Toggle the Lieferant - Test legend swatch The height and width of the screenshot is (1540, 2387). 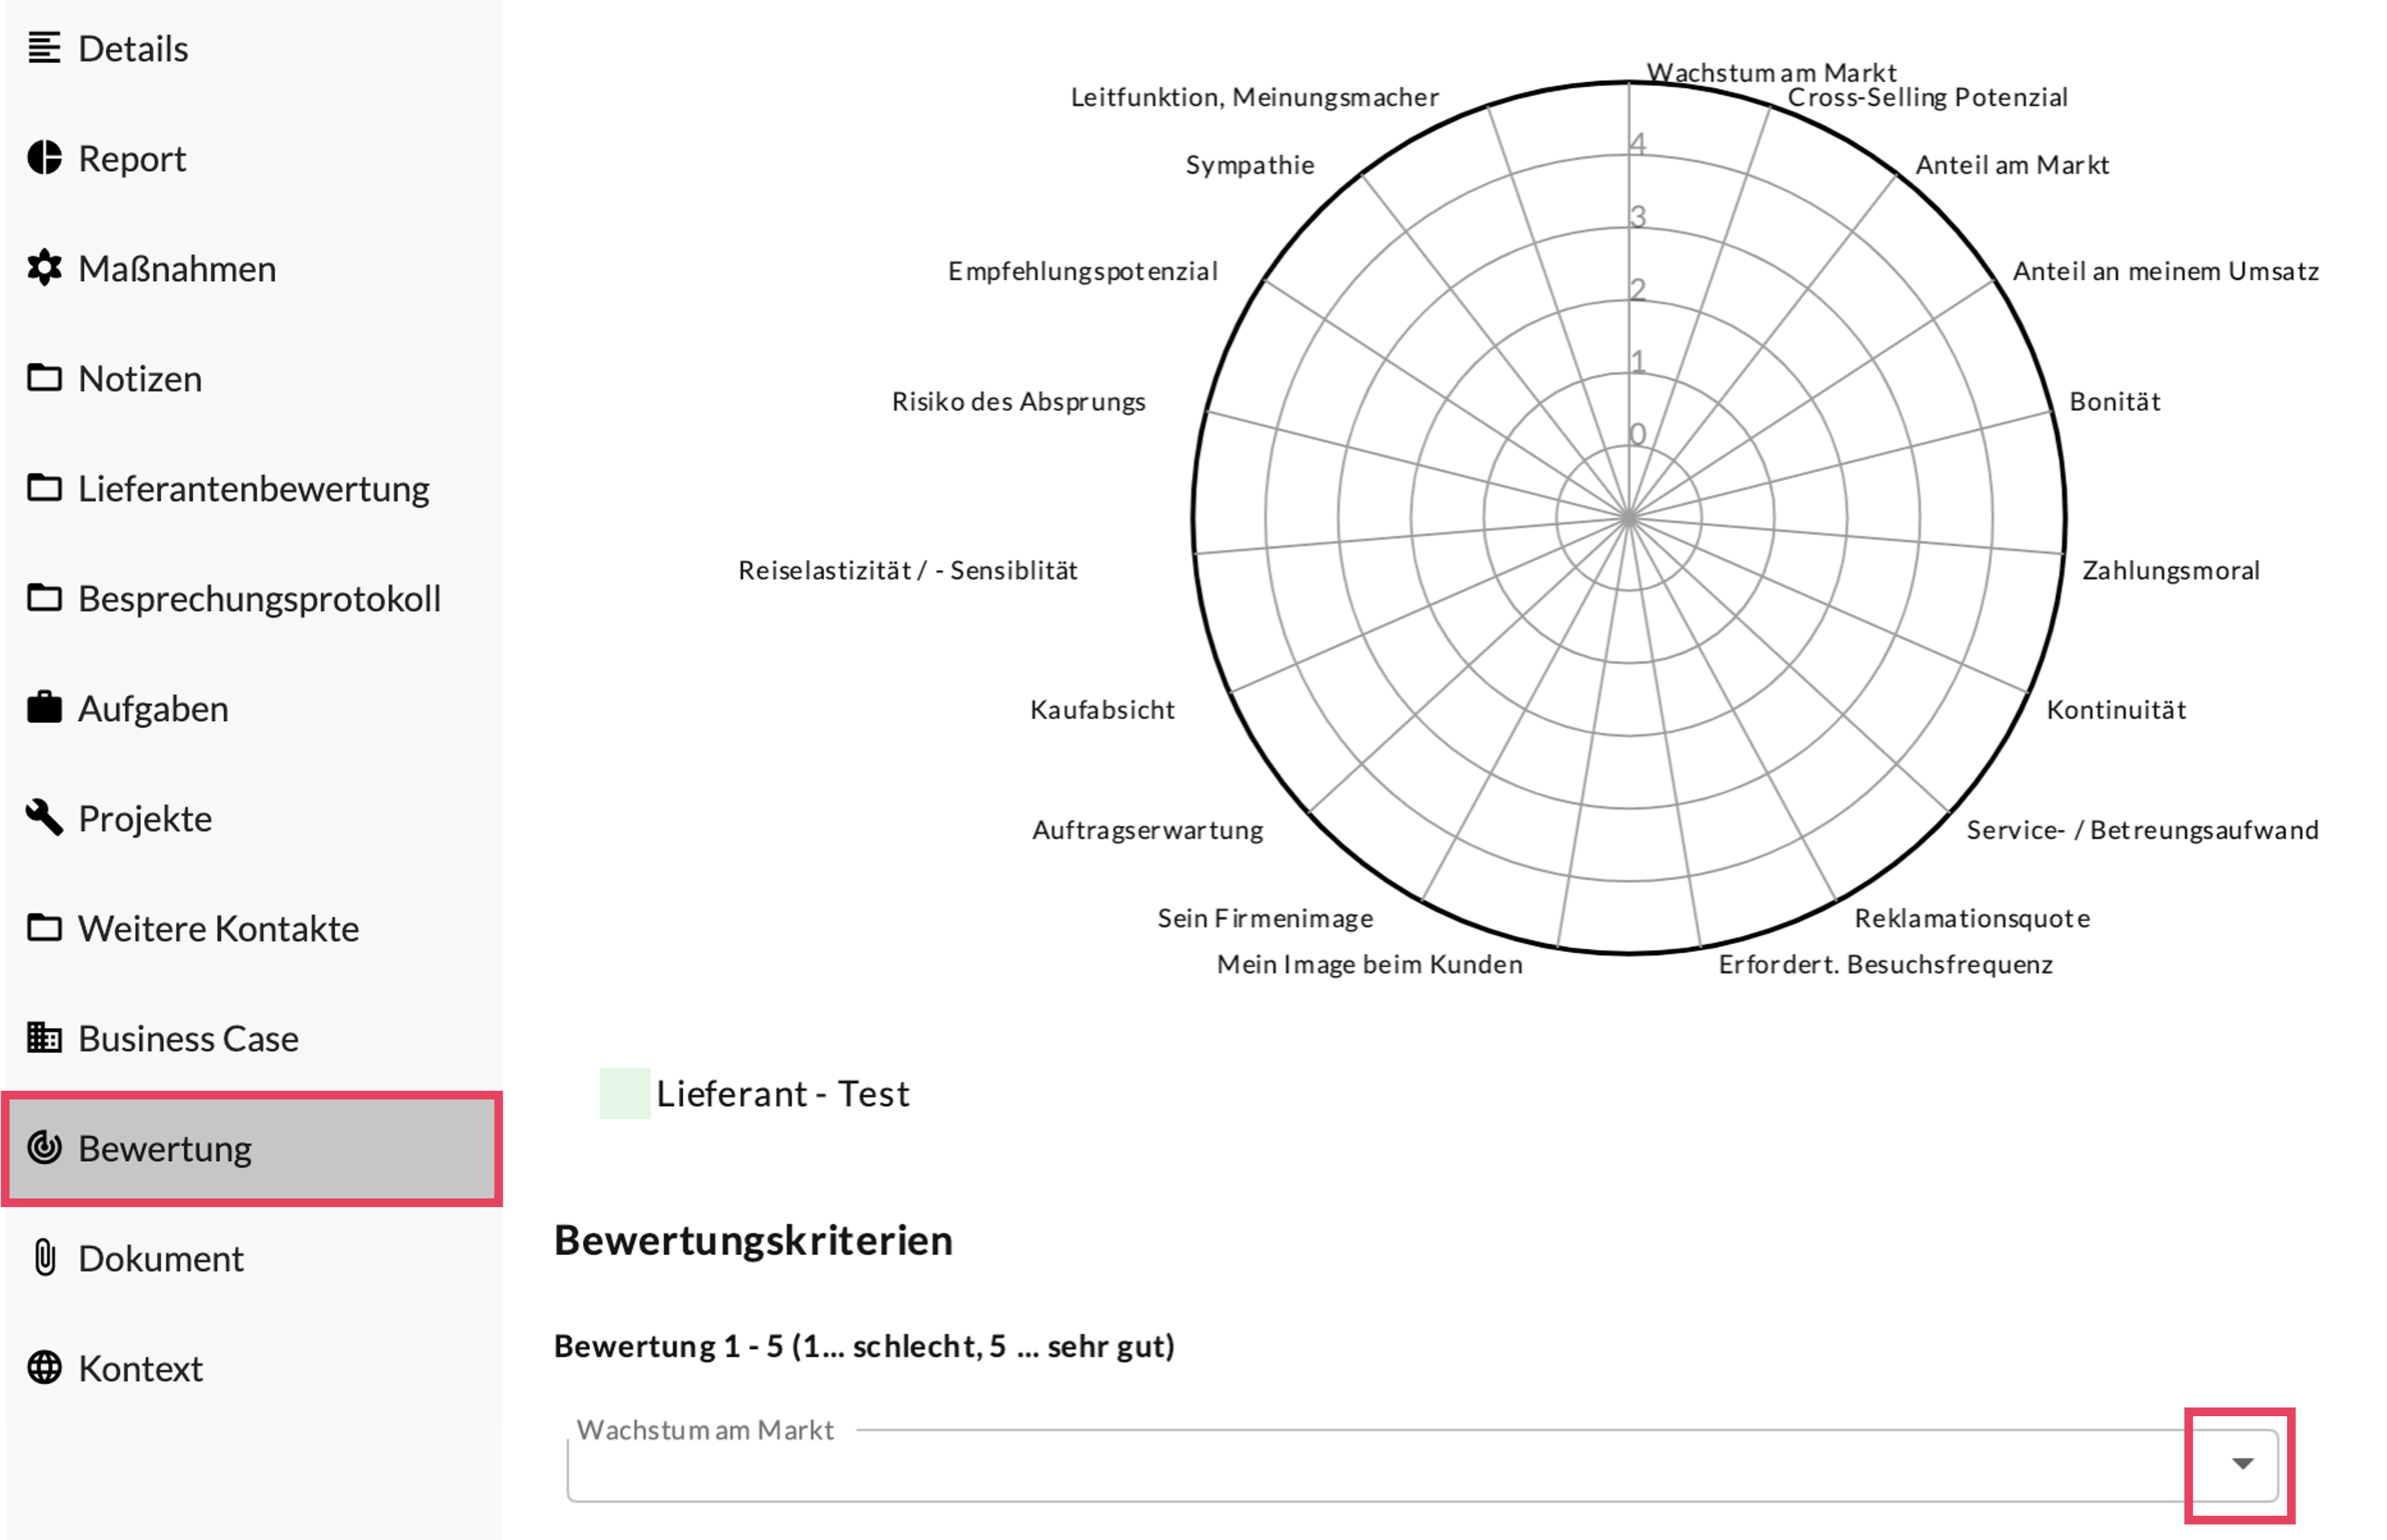[625, 1094]
